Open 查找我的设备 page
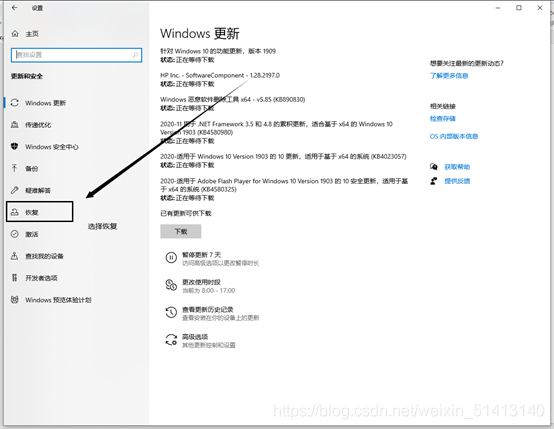 44,256
